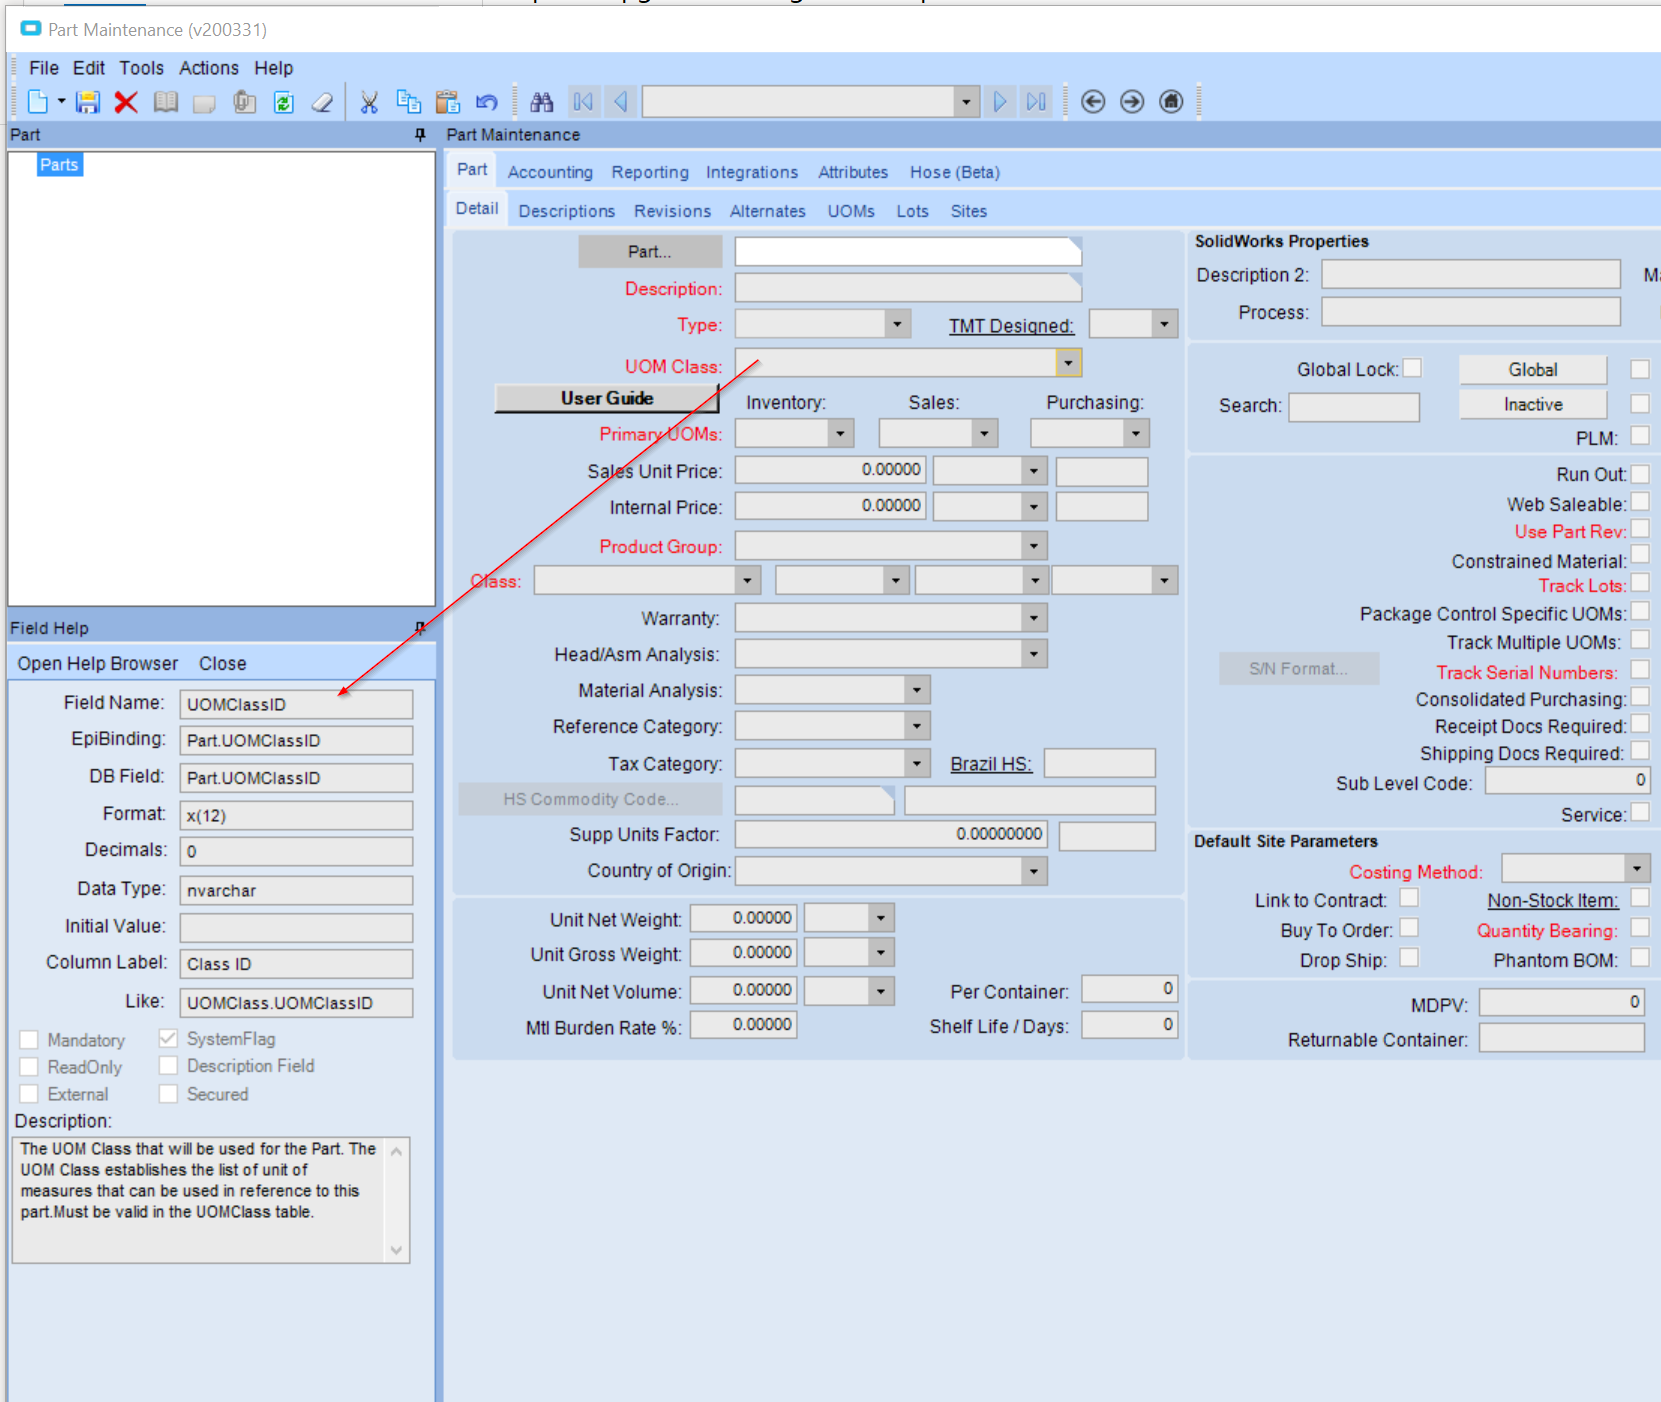Enable the Global Lock checkbox

pyautogui.click(x=1412, y=368)
